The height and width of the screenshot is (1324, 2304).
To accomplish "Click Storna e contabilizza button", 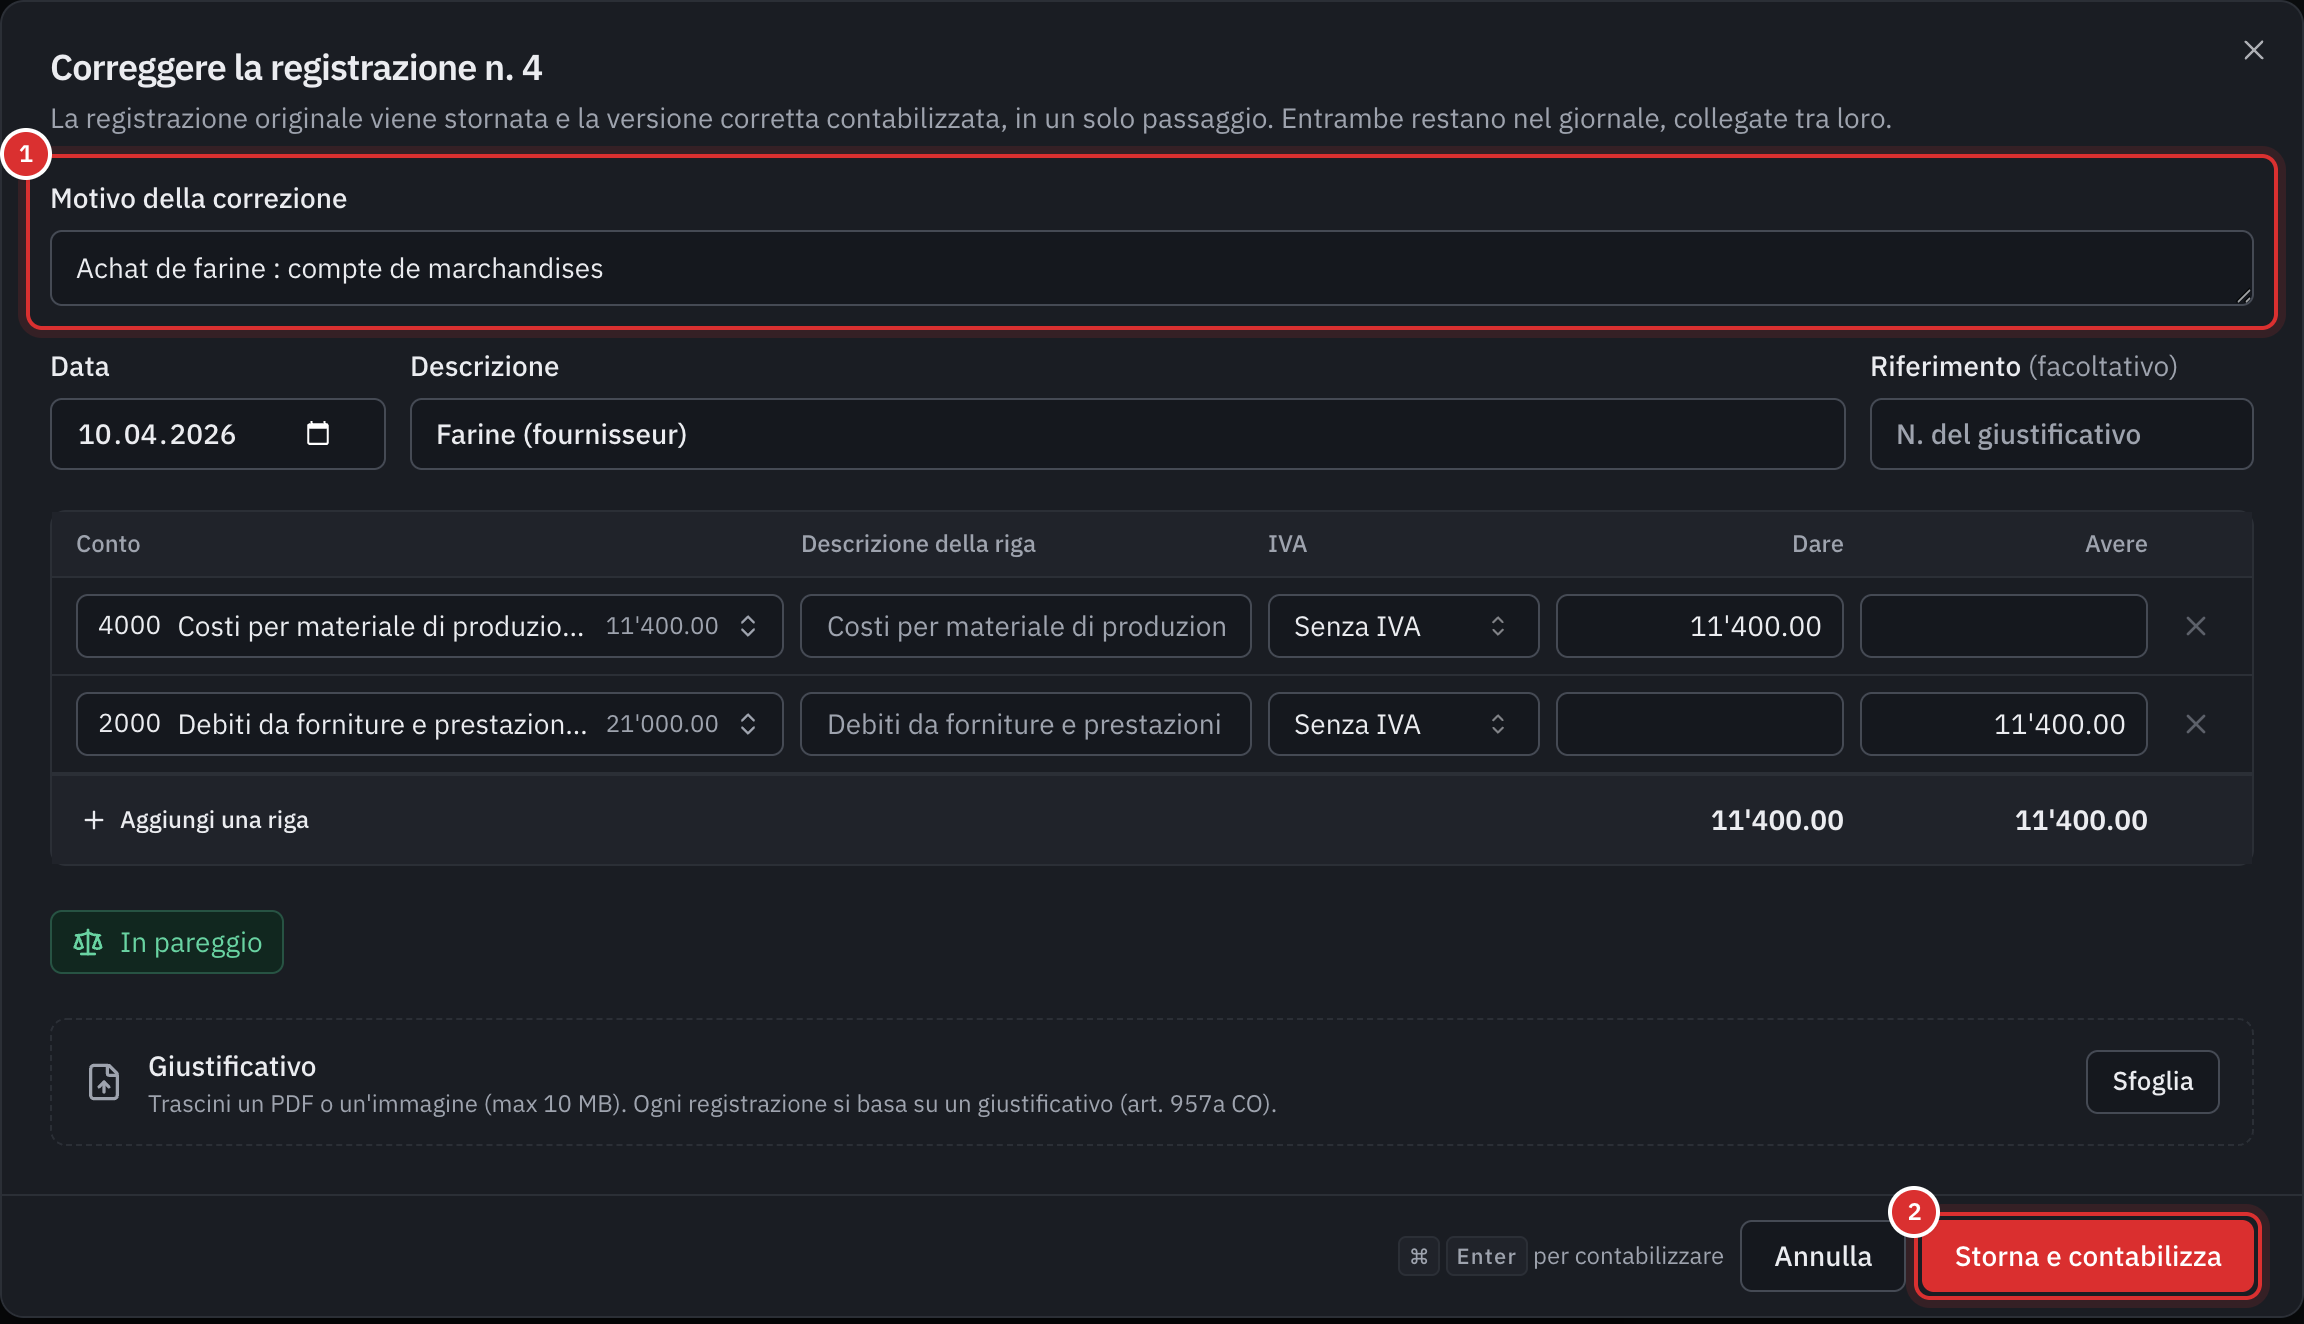I will pos(2088,1256).
